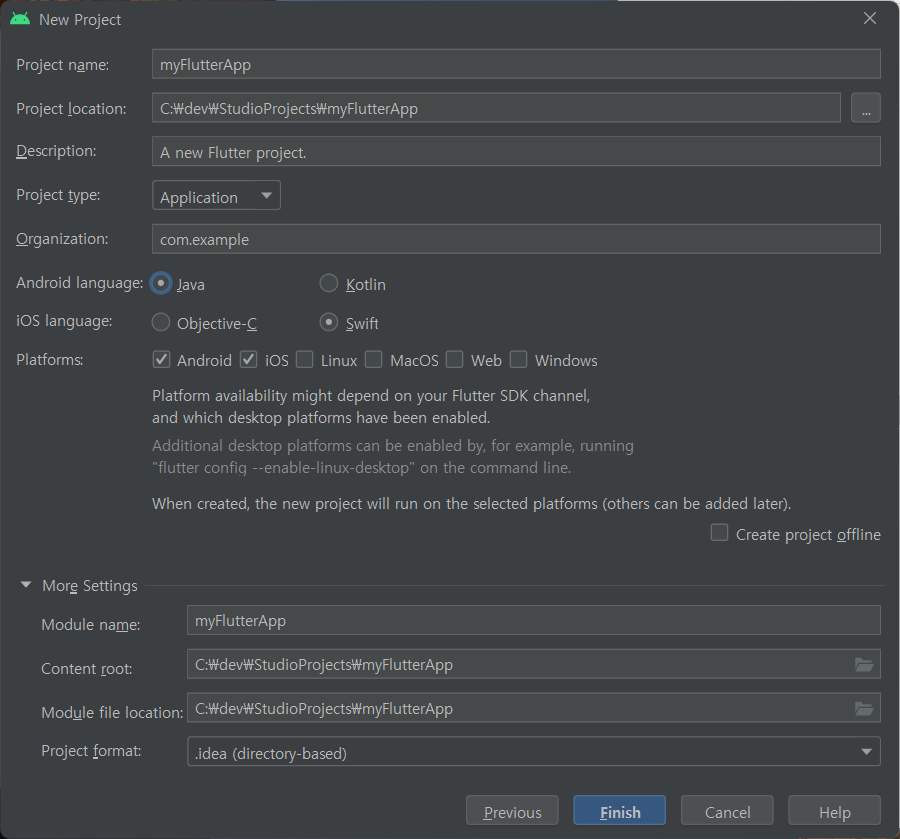Click the browse button for Project location
900x839 pixels.
866,108
